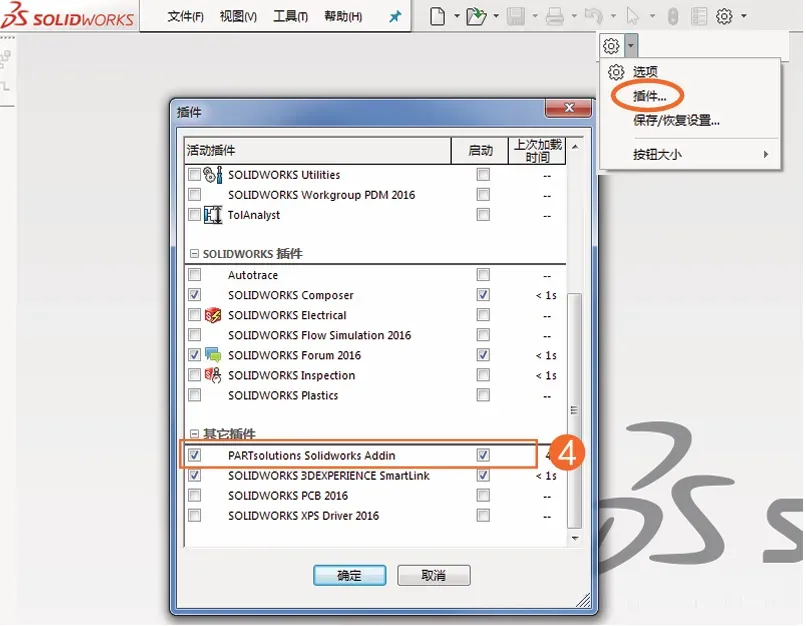This screenshot has width=806, height=626.
Task: Open the 帮助(H) menu
Action: coord(343,16)
